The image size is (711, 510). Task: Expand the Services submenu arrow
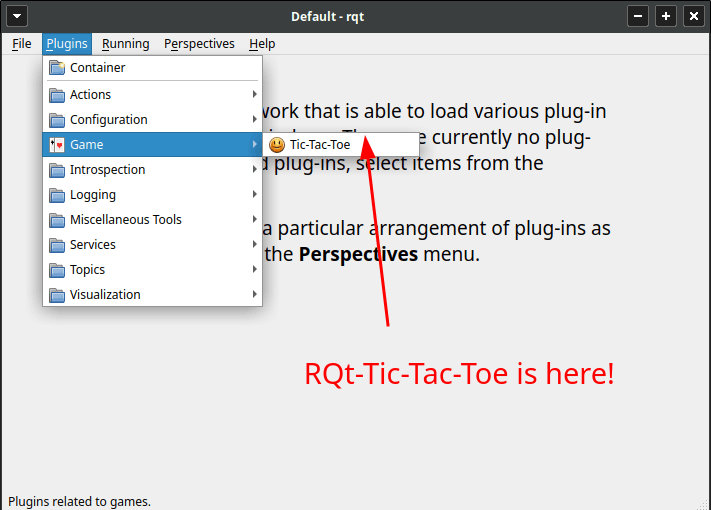point(254,244)
